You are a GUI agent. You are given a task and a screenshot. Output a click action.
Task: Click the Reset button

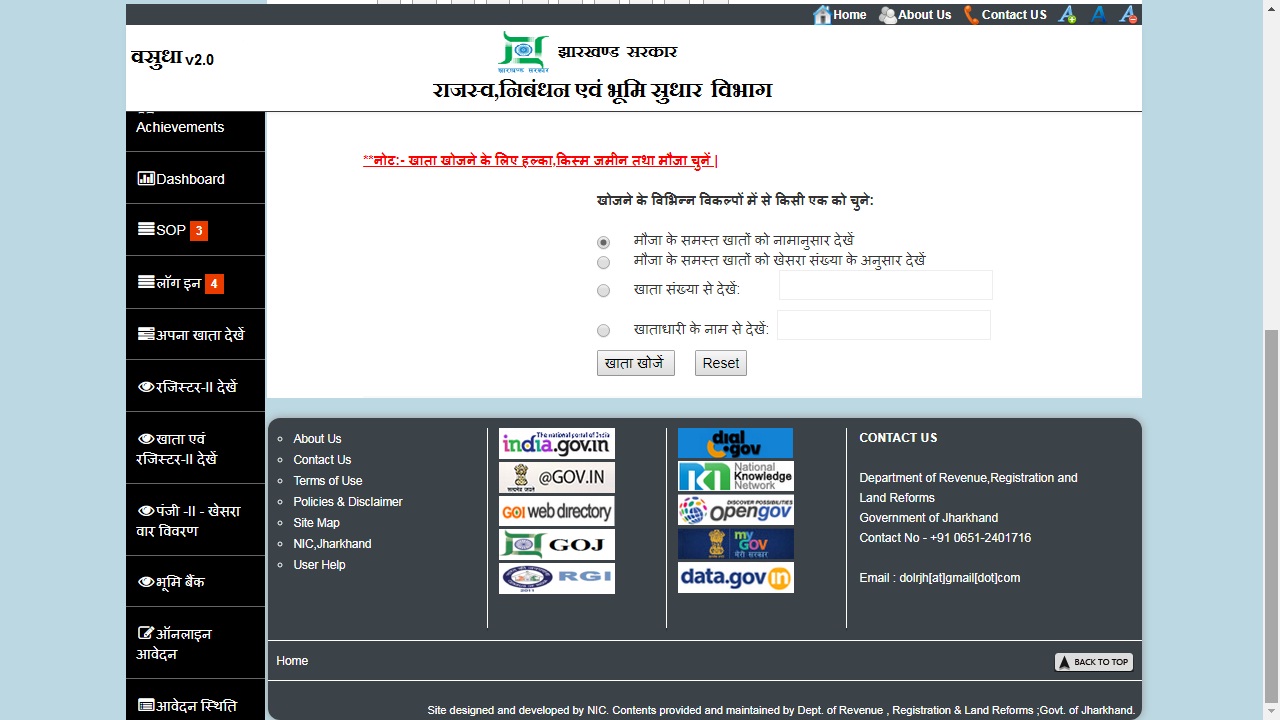click(720, 363)
